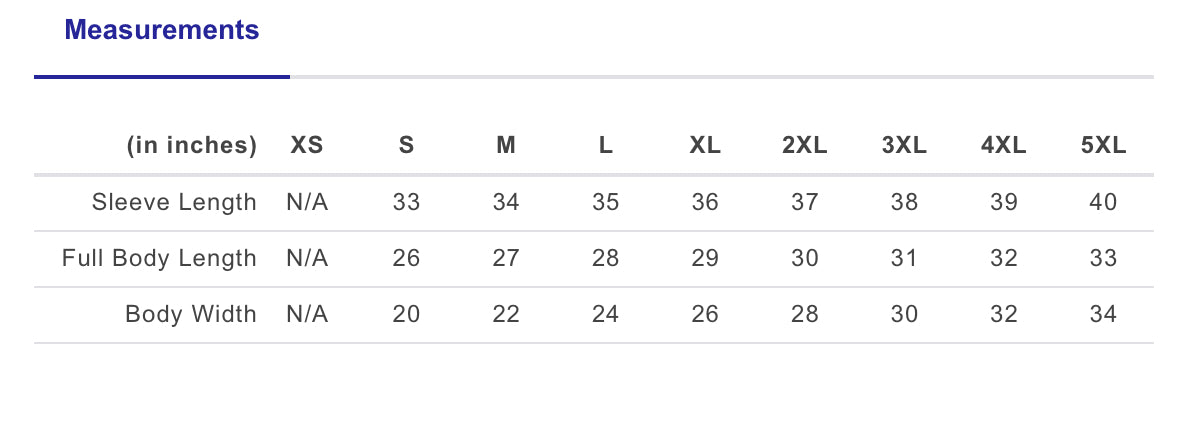
Task: Select Body Width value 20 for S
Action: point(406,315)
